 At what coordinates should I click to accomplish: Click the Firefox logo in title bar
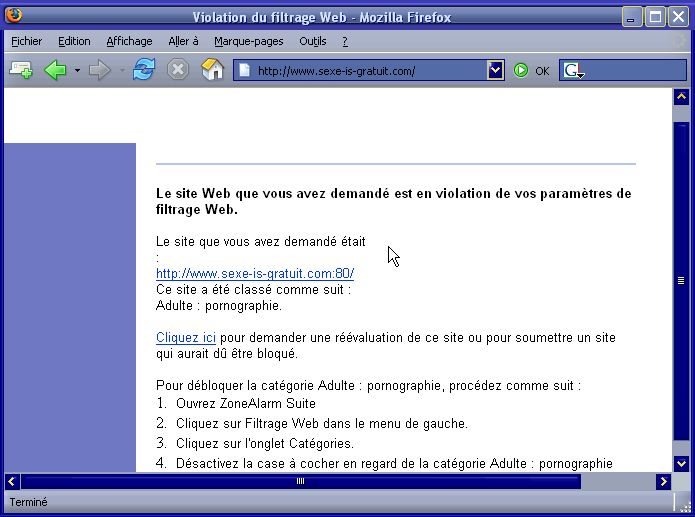13,15
